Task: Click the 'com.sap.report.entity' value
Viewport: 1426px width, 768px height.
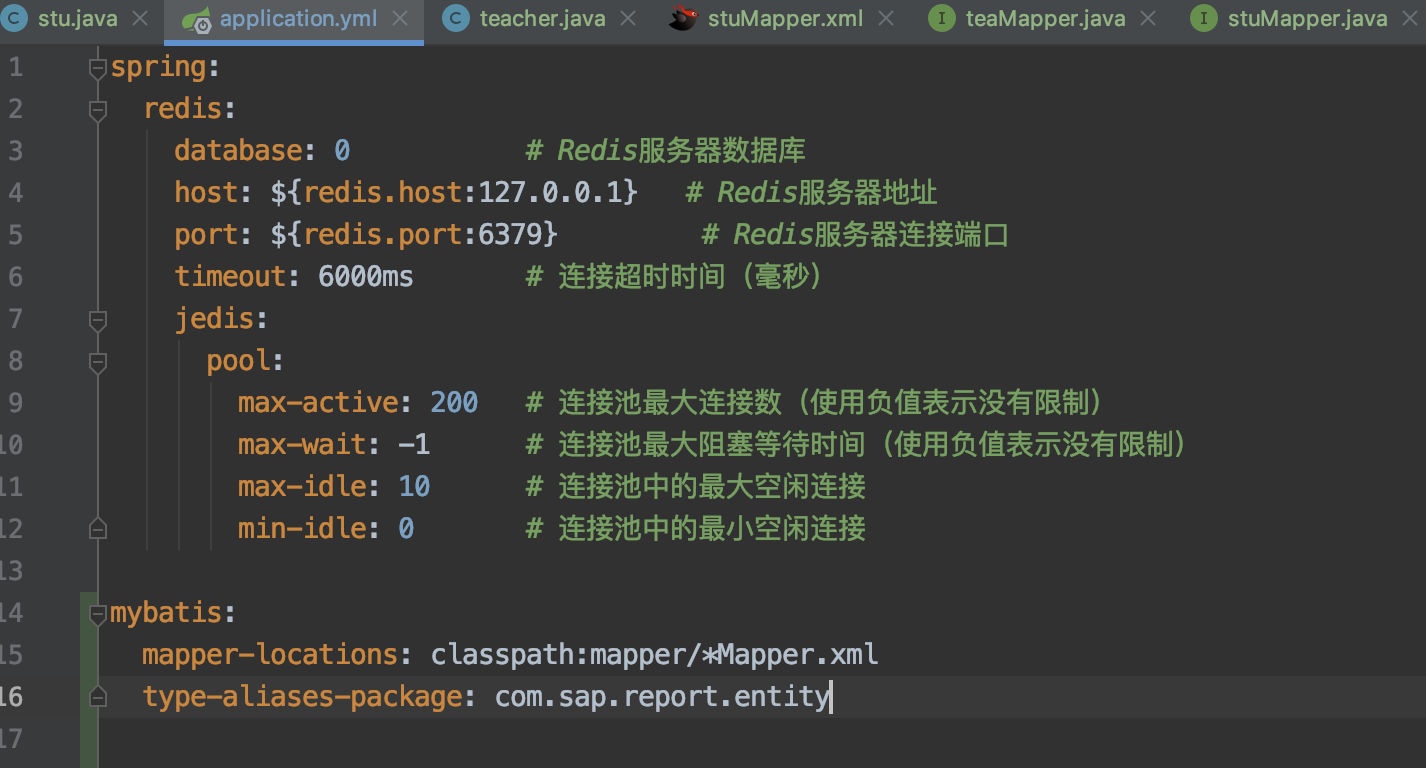Action: coord(662,697)
